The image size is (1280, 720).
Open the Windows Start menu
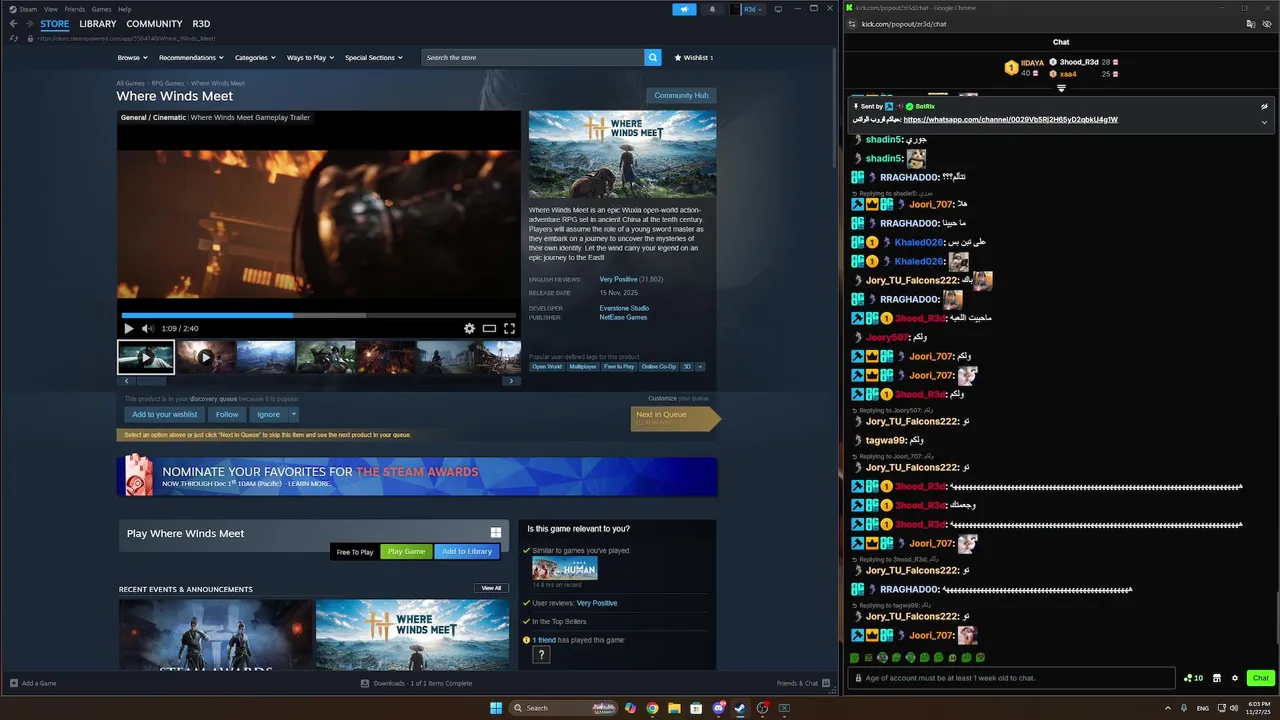click(x=496, y=708)
